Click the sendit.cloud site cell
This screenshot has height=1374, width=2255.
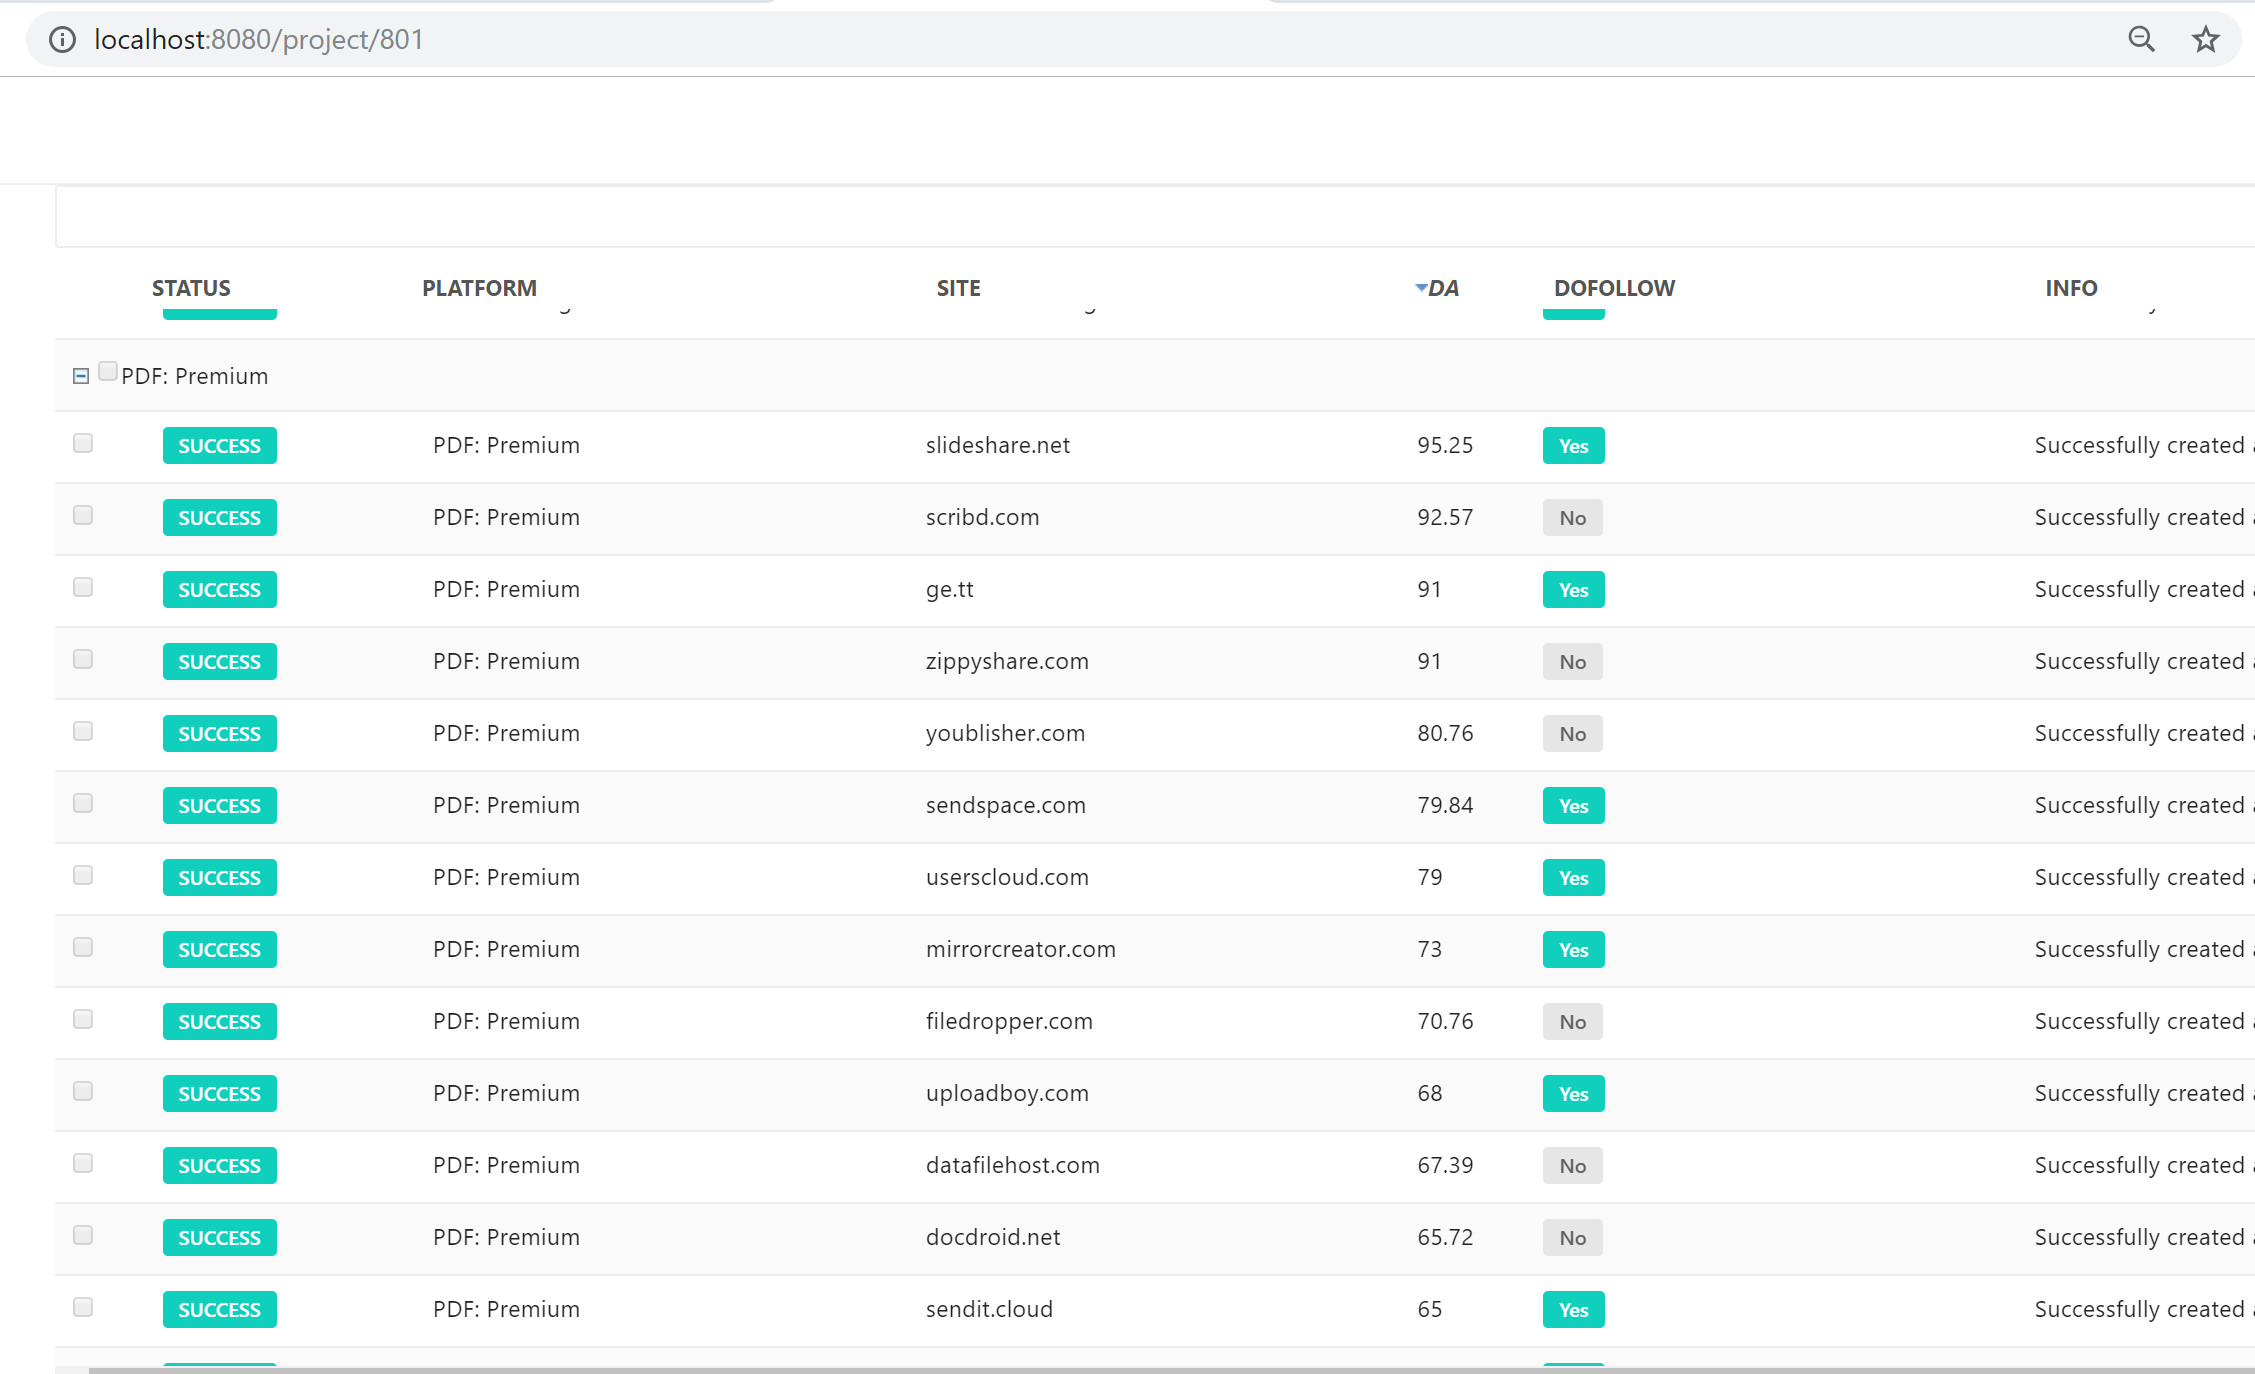click(x=989, y=1309)
